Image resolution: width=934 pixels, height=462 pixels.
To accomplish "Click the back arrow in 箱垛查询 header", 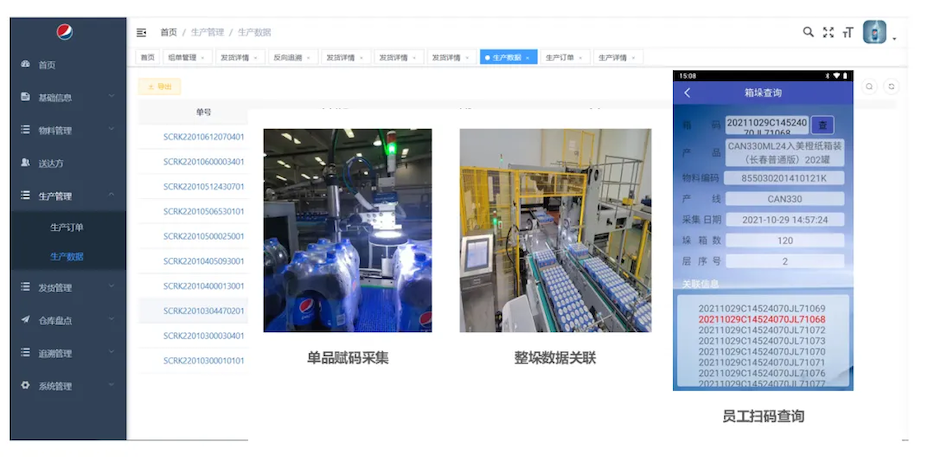I will point(687,93).
